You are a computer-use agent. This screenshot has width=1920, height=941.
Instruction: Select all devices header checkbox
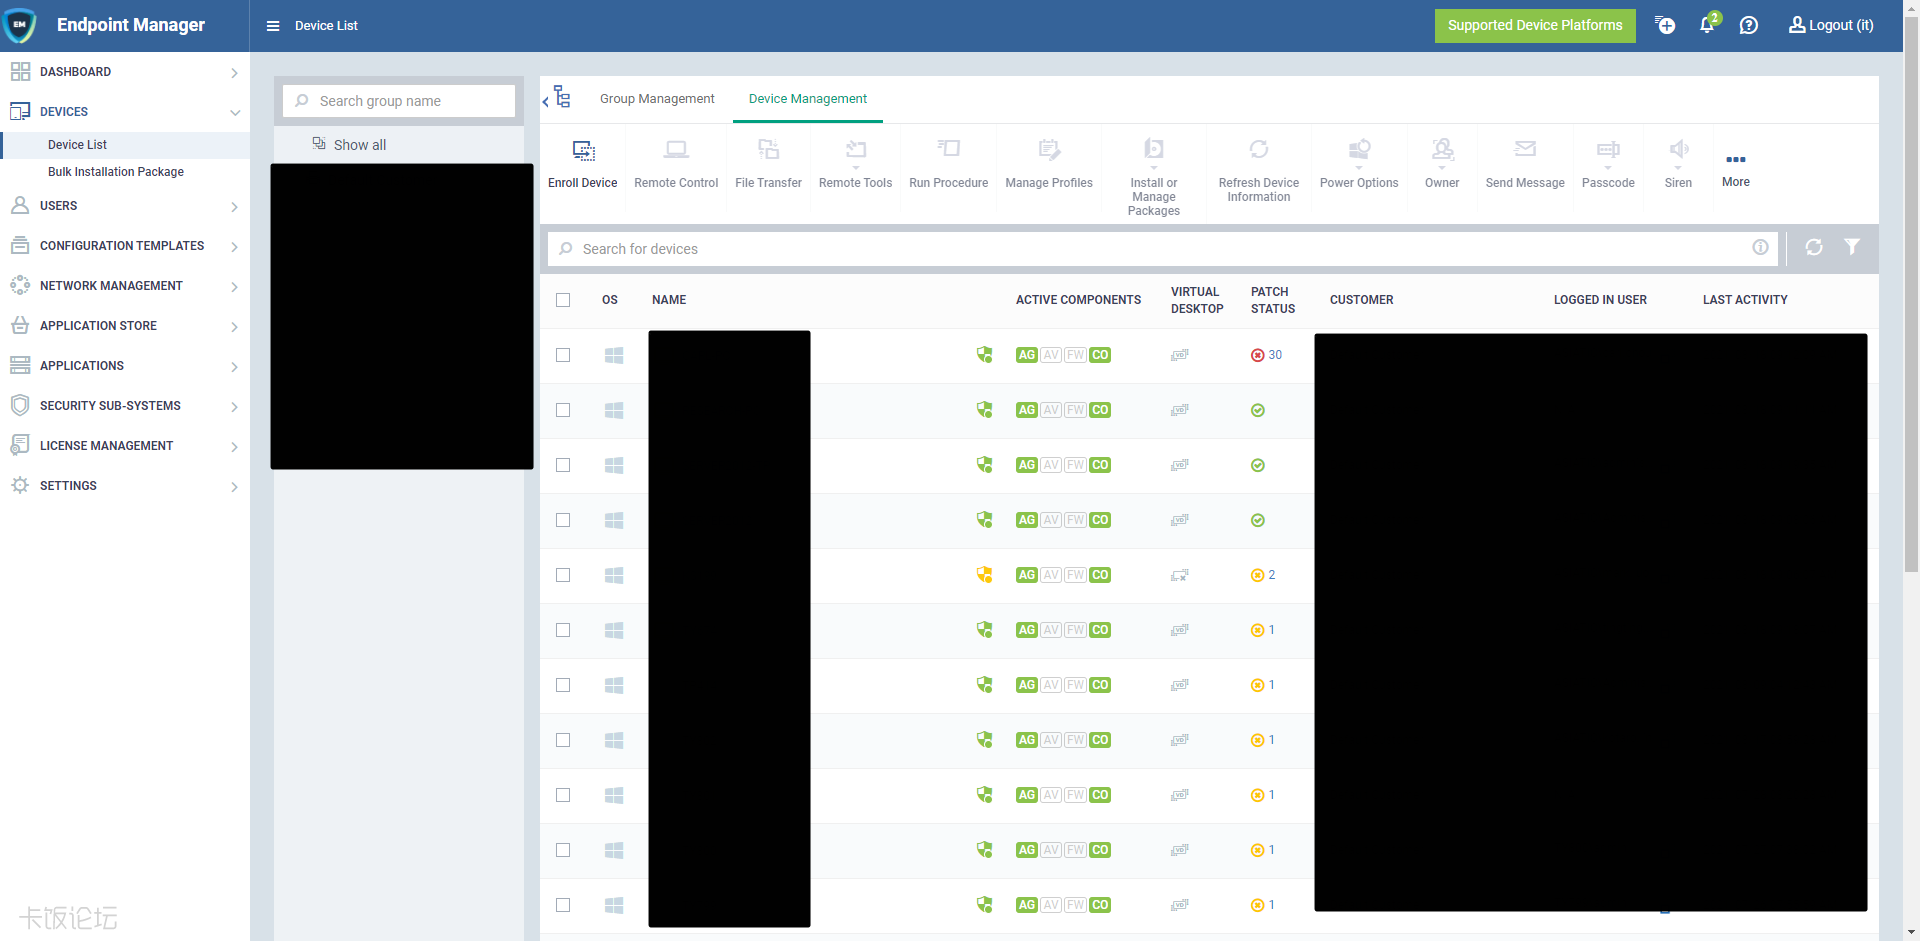tap(563, 300)
